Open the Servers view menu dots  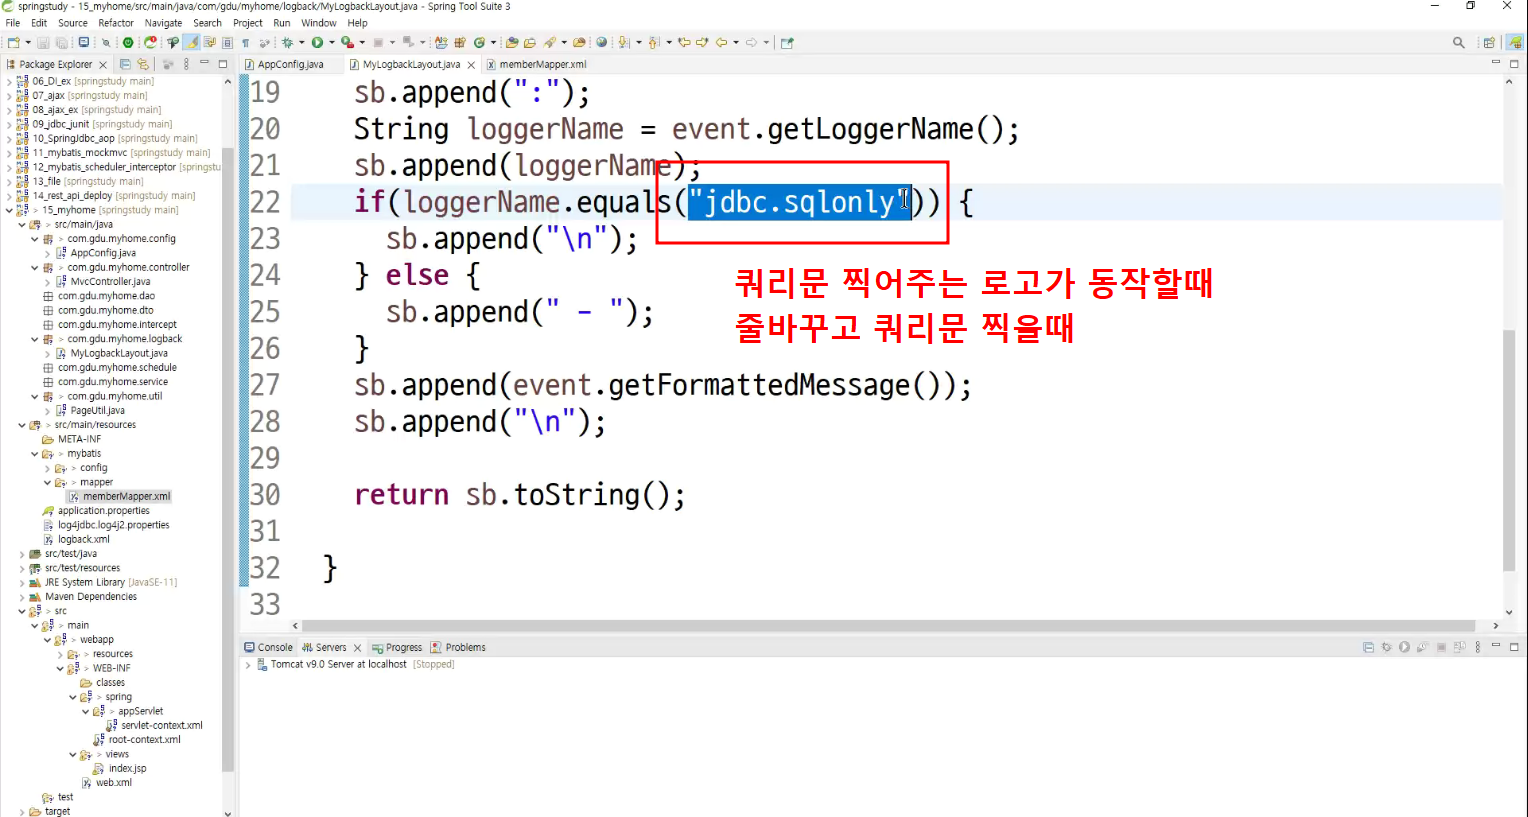(1477, 647)
